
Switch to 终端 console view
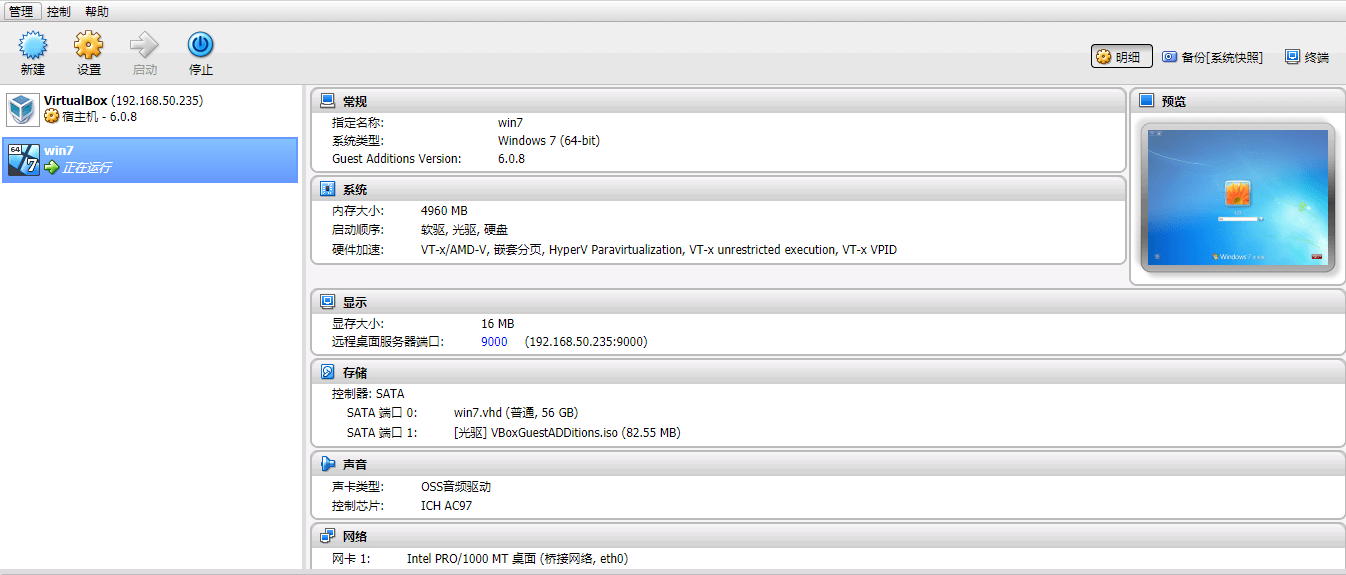point(1307,57)
